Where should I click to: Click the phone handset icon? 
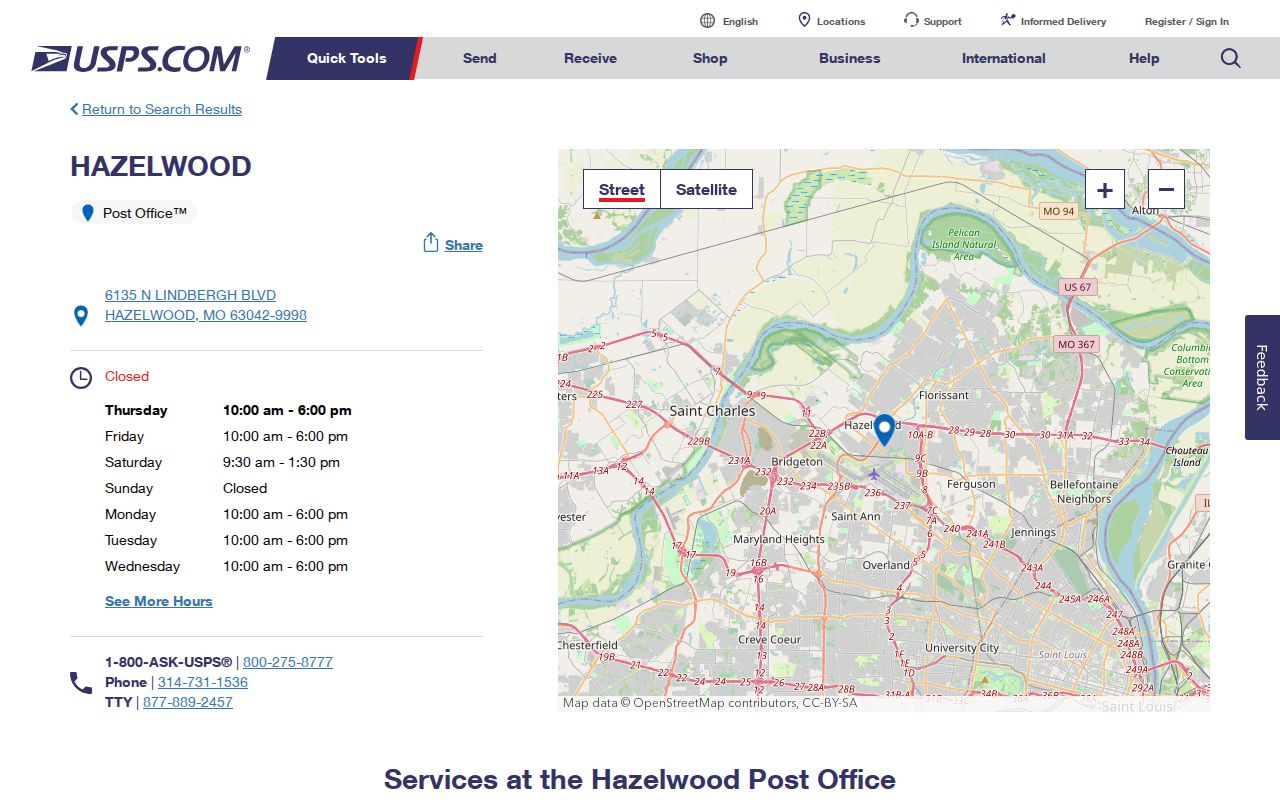81,683
